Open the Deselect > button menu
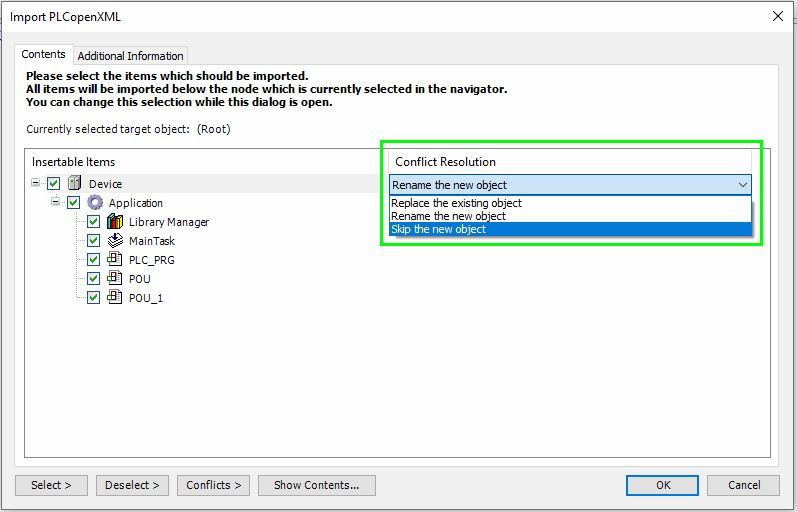Image resolution: width=797 pixels, height=512 pixels. coord(132,485)
